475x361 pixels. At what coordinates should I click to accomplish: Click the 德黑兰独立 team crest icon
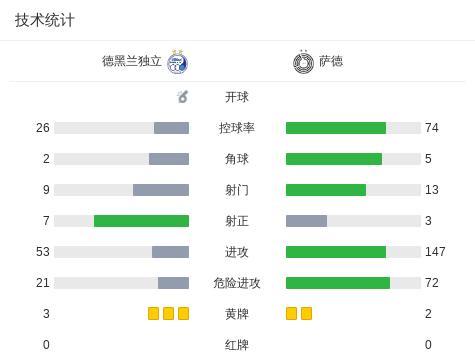(177, 62)
